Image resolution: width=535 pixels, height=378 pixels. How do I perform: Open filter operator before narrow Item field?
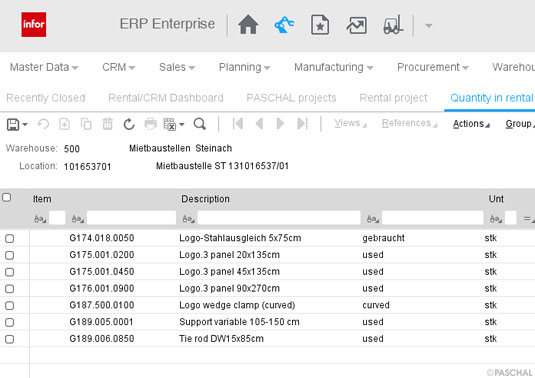point(40,219)
